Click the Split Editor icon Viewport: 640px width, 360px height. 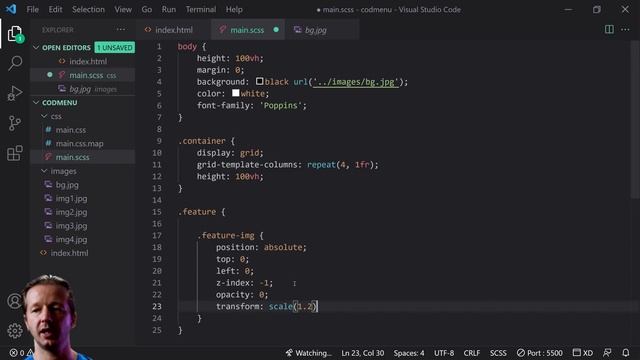[x=609, y=29]
